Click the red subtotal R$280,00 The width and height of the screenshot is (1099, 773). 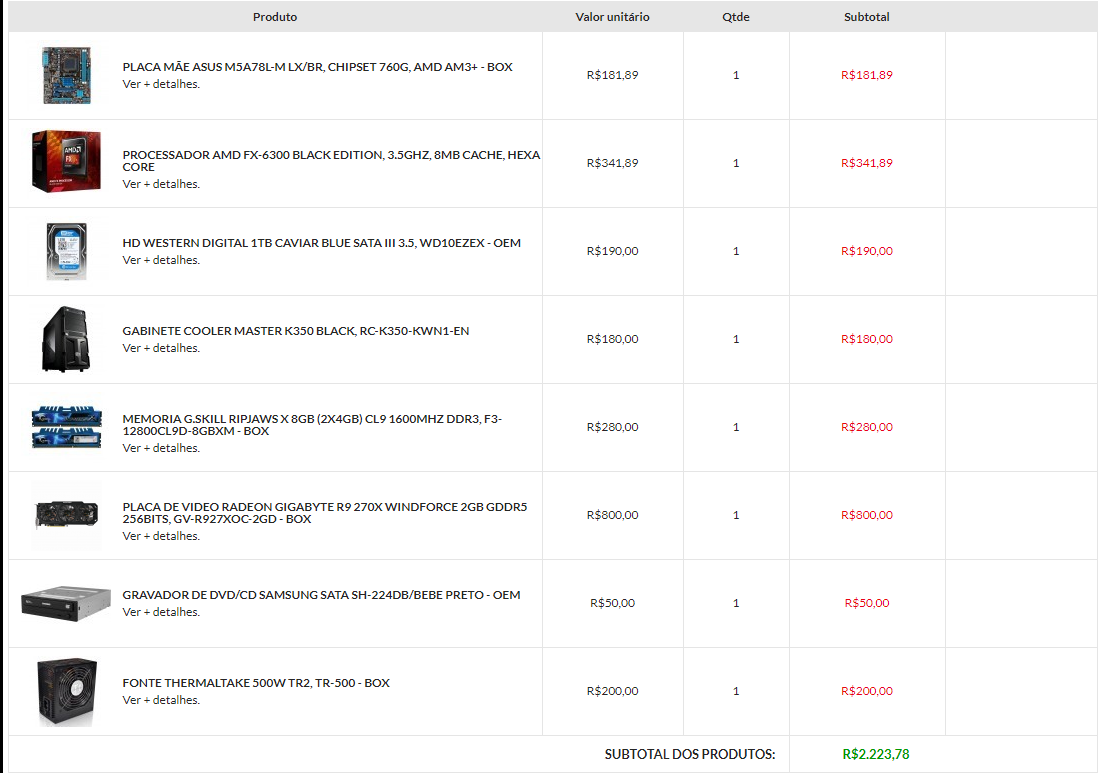tap(867, 427)
